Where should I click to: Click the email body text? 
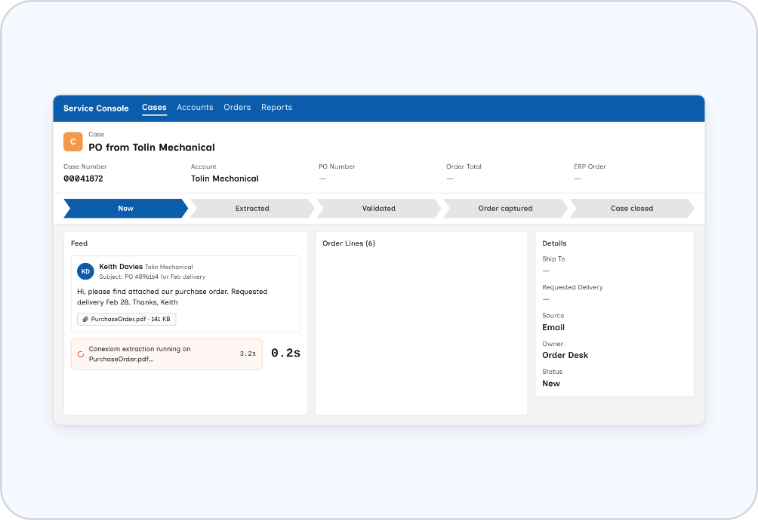point(172,297)
